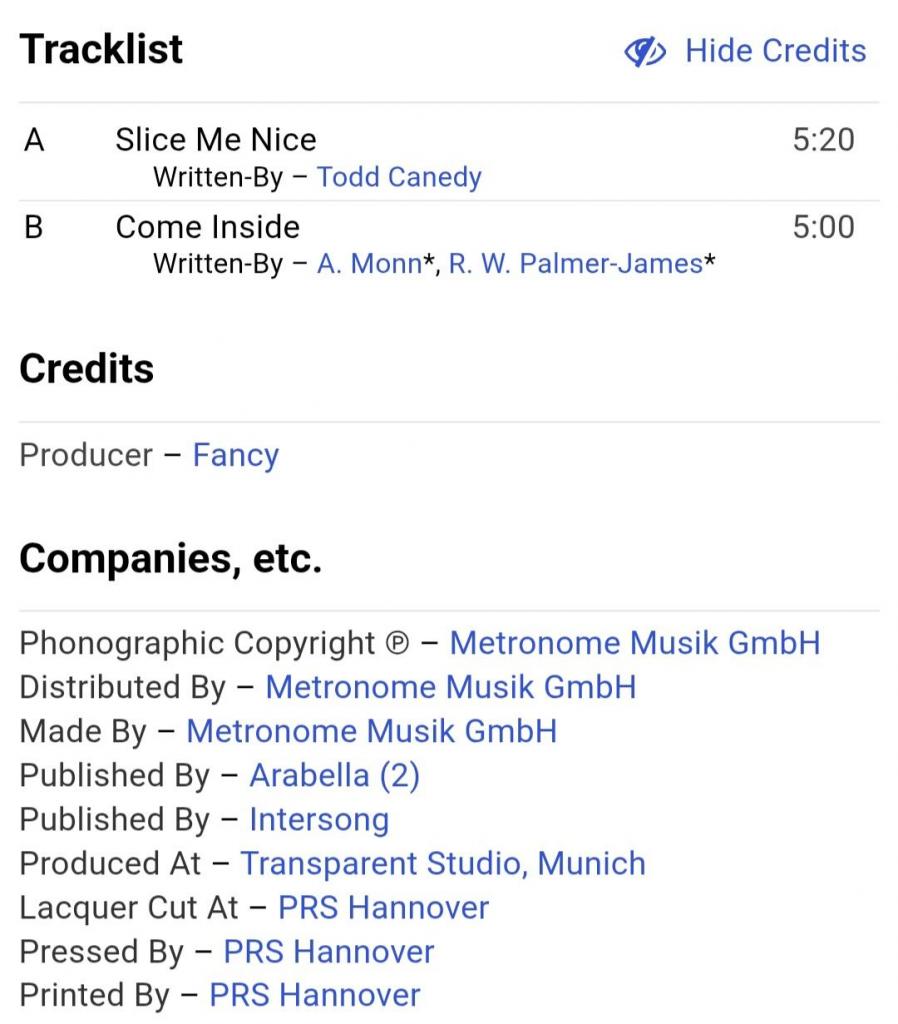Open Intersong publisher link

[319, 819]
